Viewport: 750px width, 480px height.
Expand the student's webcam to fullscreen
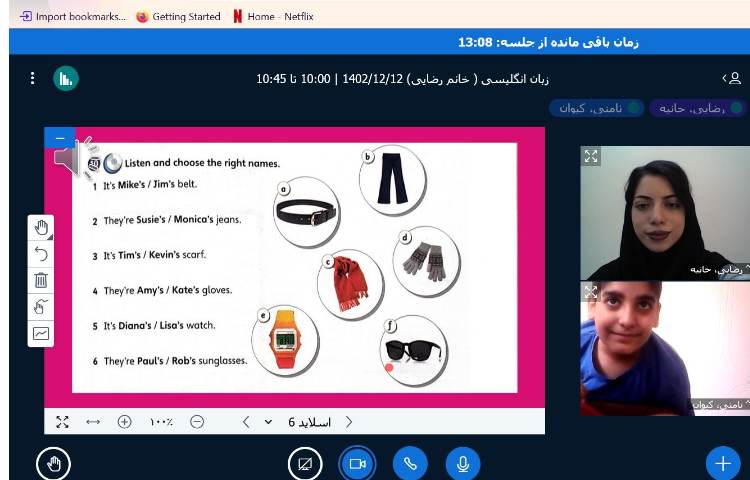(591, 292)
